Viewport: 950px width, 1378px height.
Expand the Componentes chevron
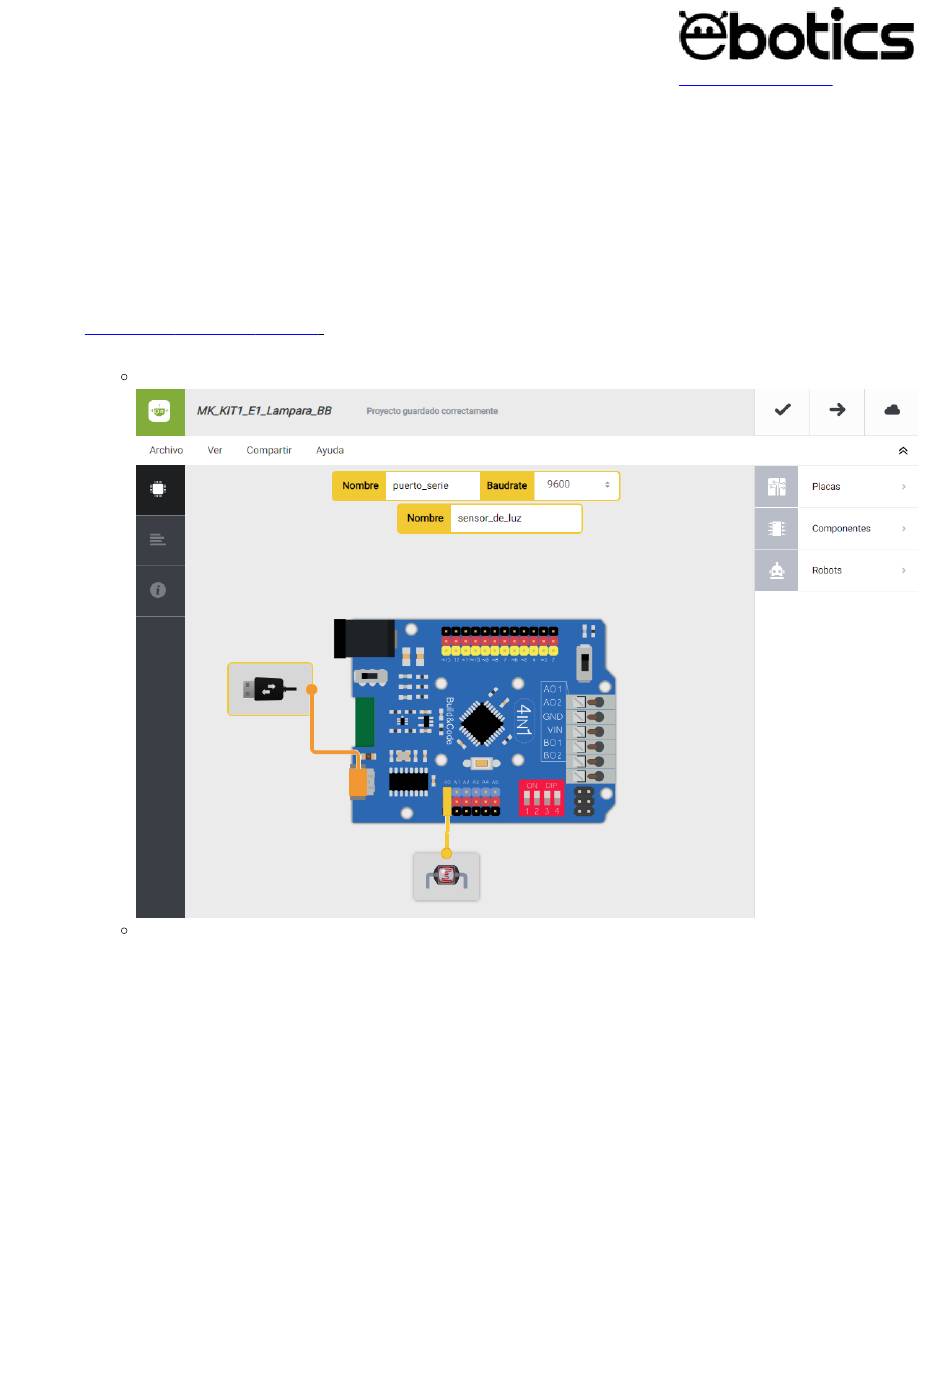[x=903, y=529]
